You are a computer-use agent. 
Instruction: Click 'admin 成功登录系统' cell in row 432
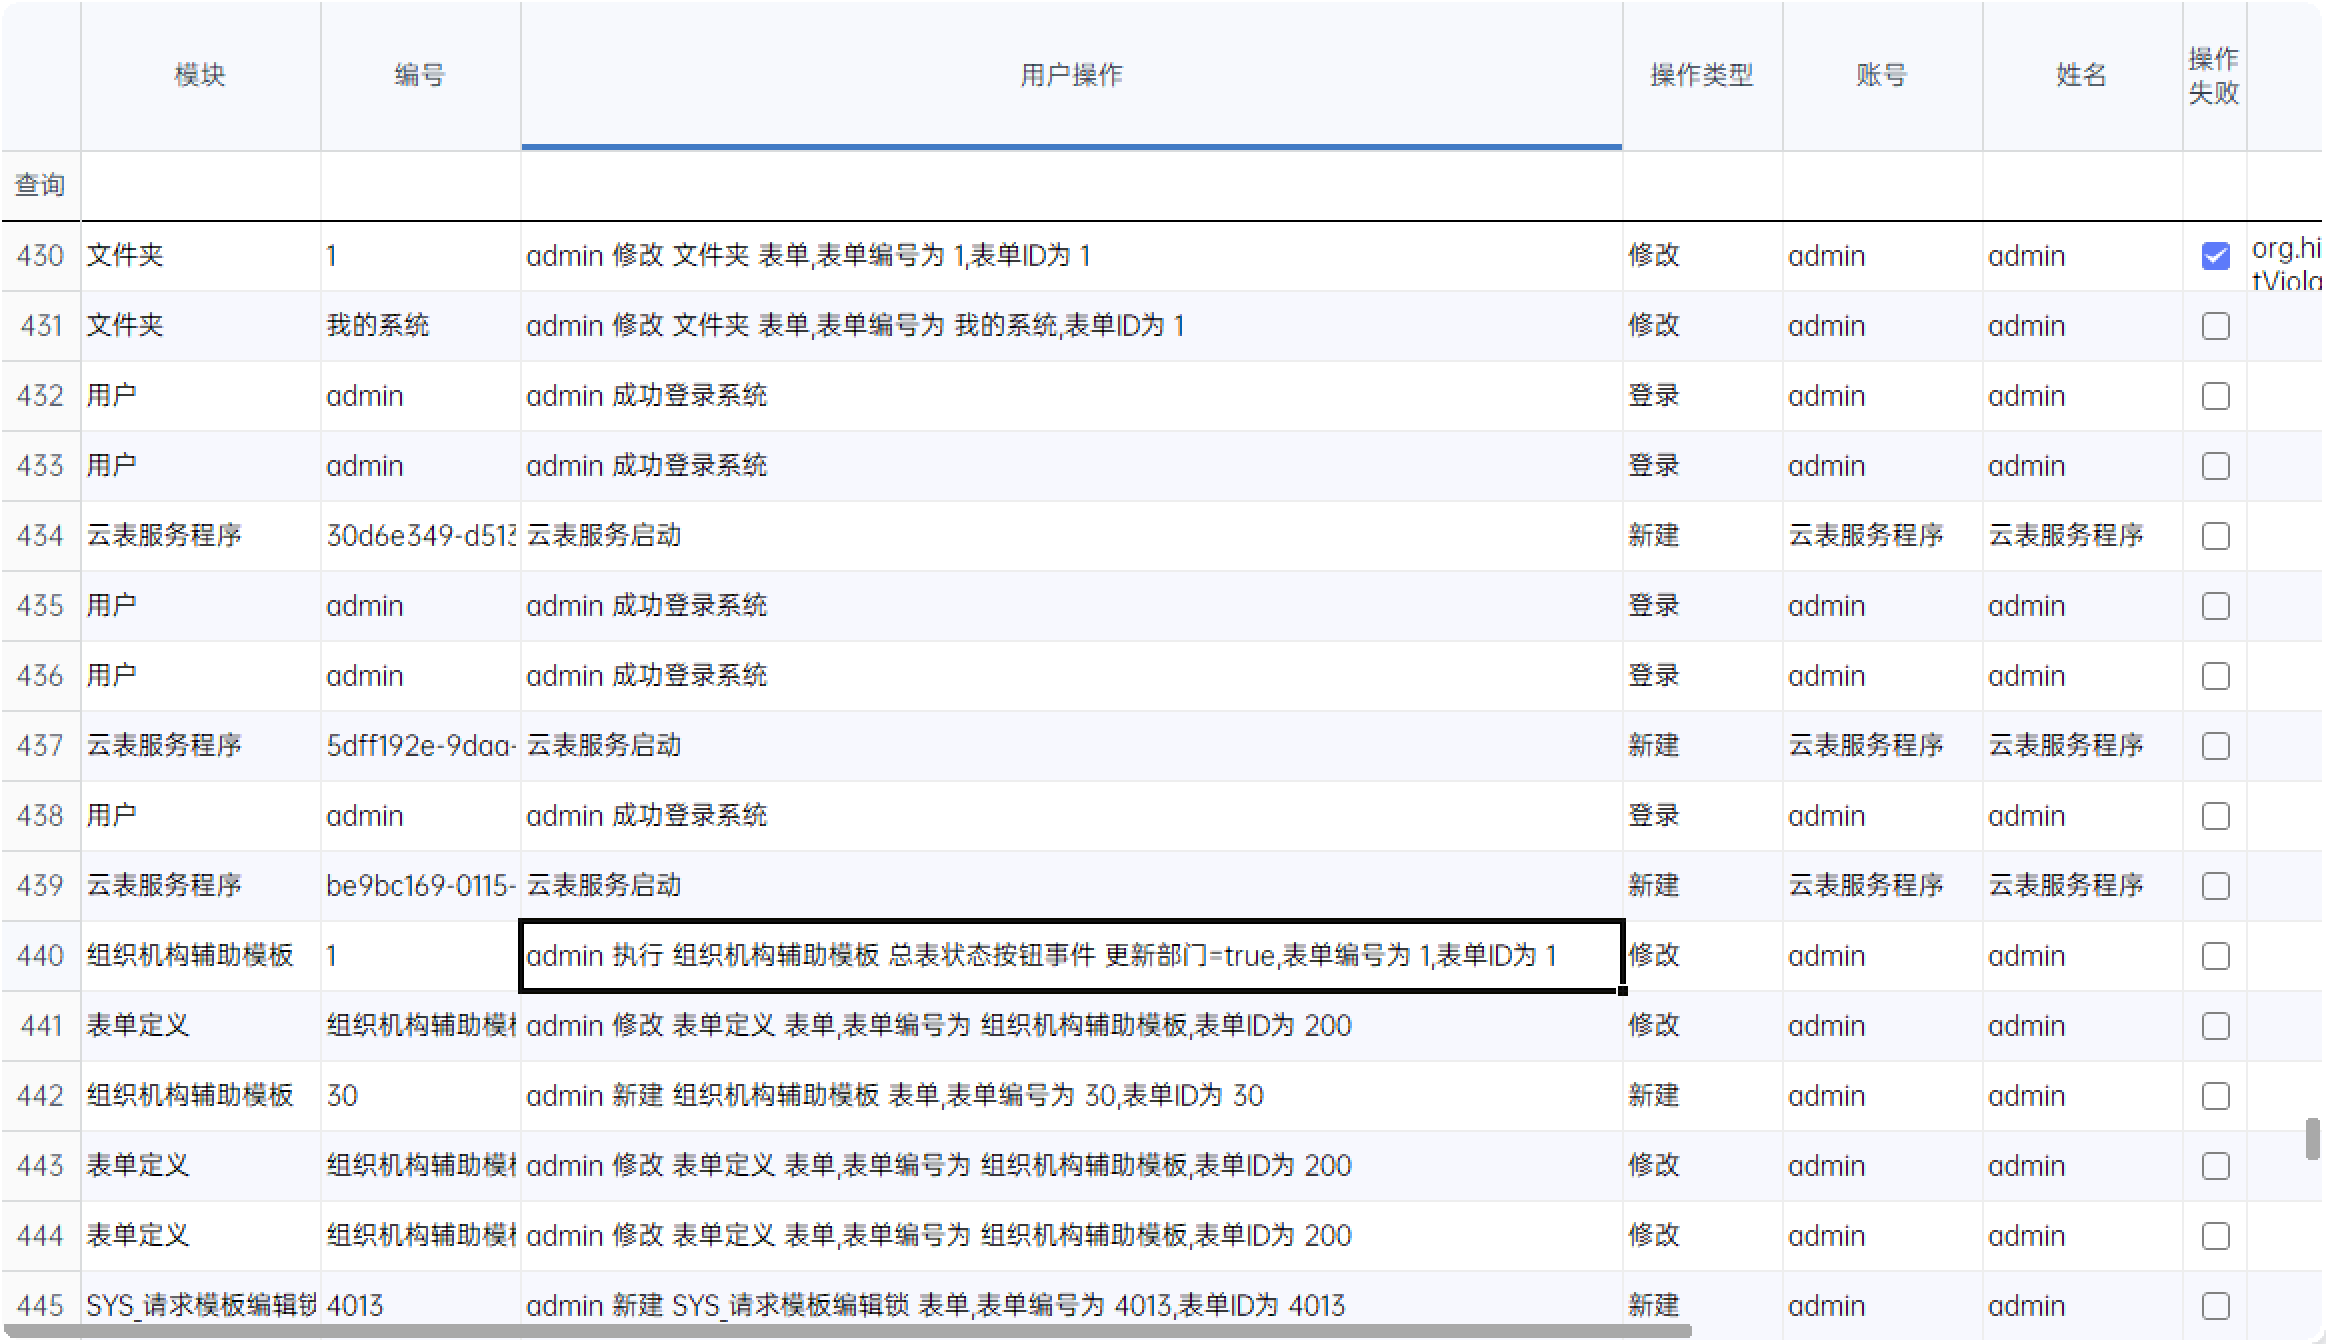[x=1071, y=396]
